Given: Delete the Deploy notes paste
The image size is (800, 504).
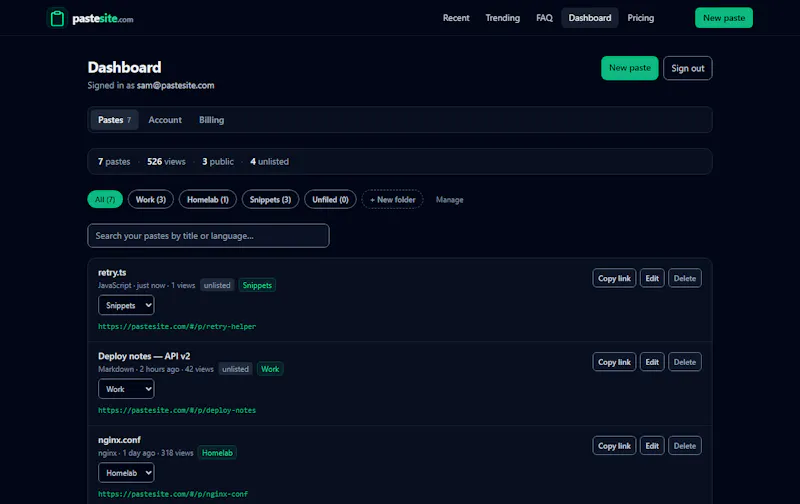Looking at the screenshot, I should pos(685,362).
